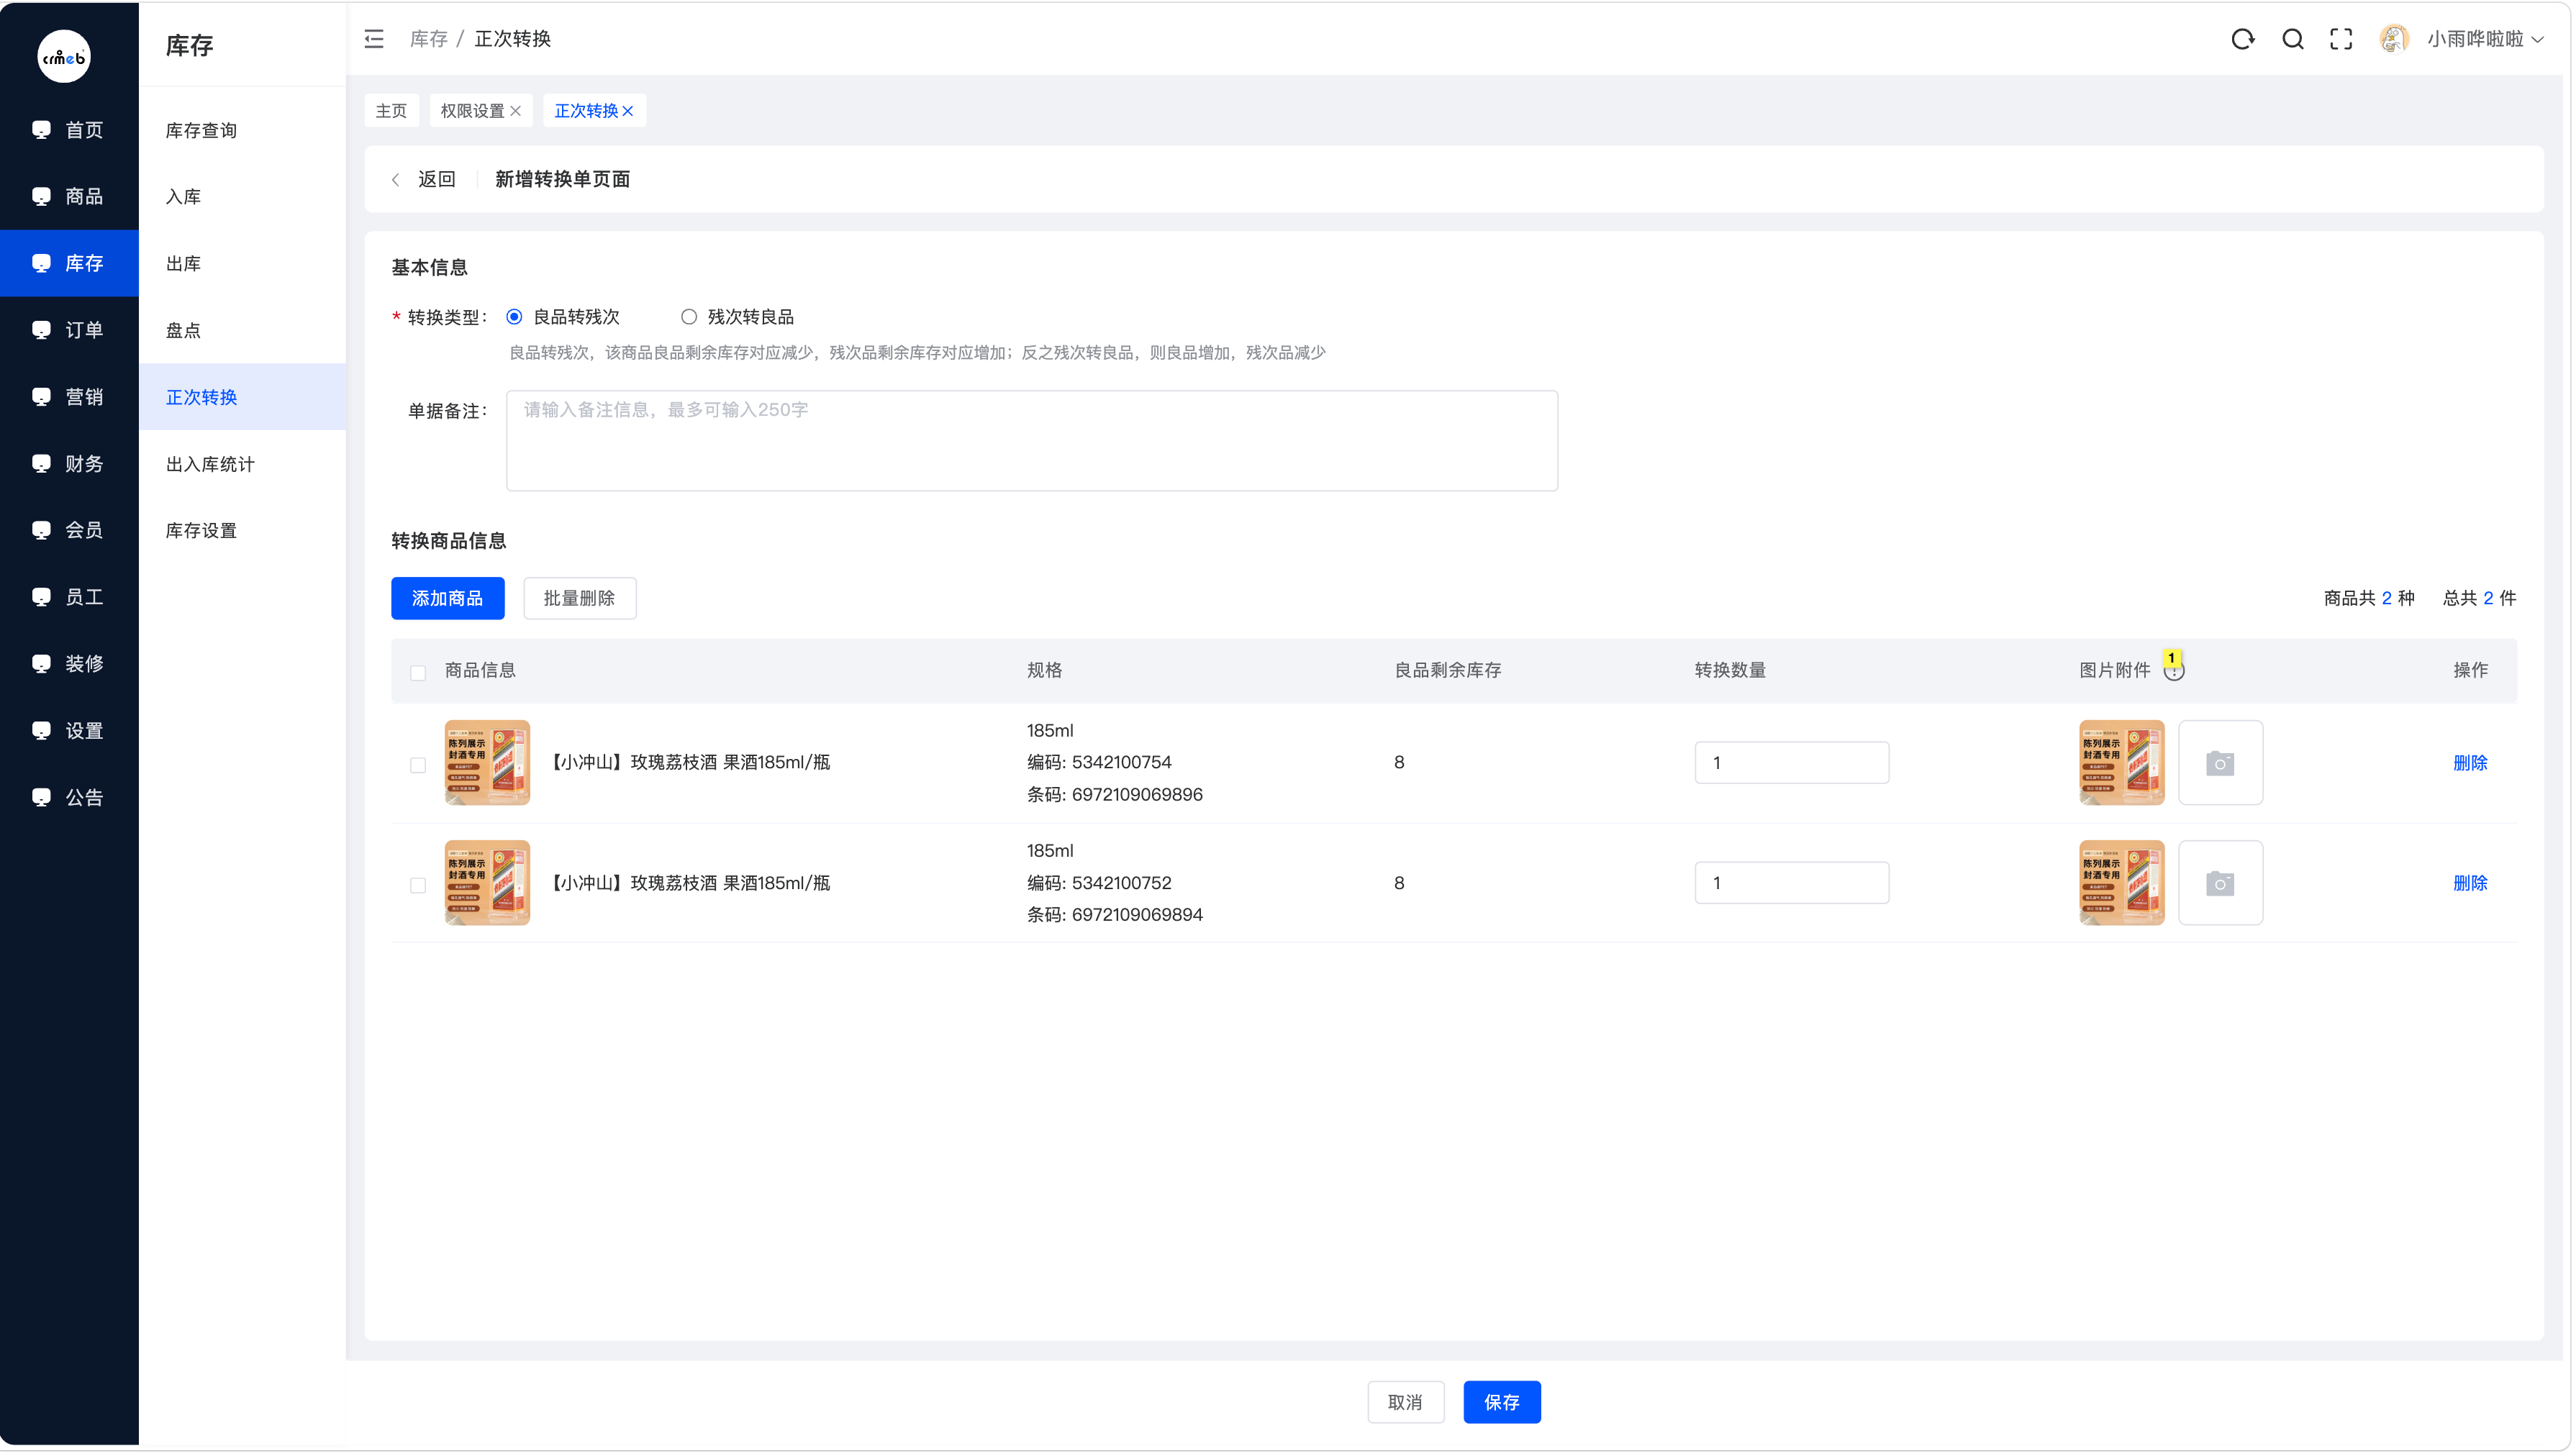Viewport: 2576px width, 1456px height.
Task: Select the 残次转良品 radio option
Action: click(688, 317)
